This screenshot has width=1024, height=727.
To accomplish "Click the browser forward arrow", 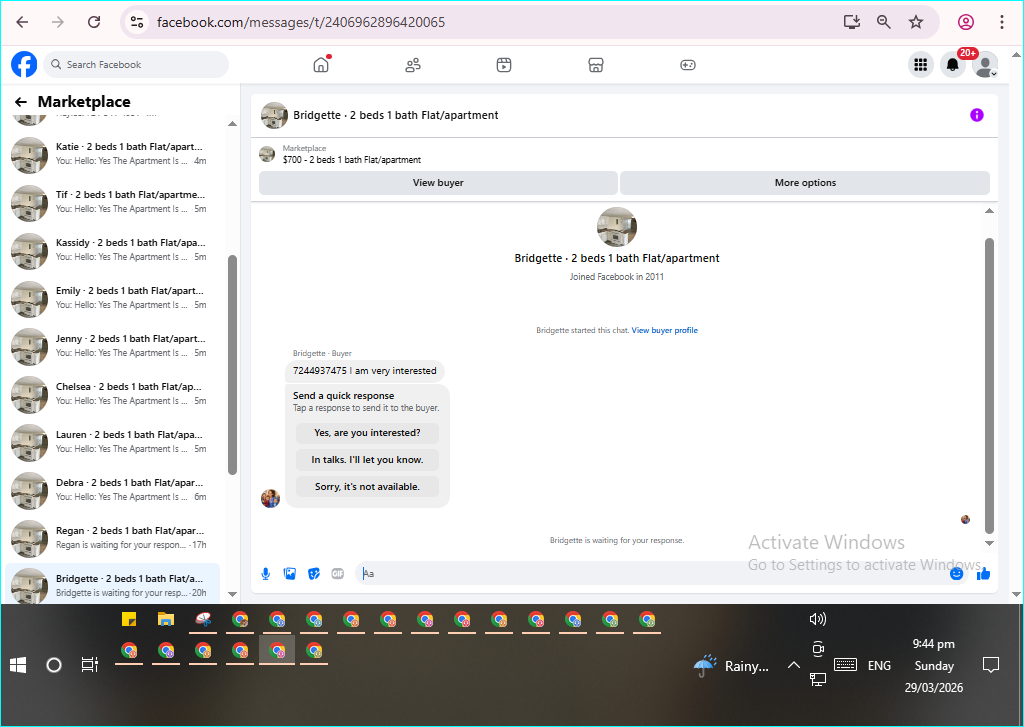I will [x=58, y=22].
